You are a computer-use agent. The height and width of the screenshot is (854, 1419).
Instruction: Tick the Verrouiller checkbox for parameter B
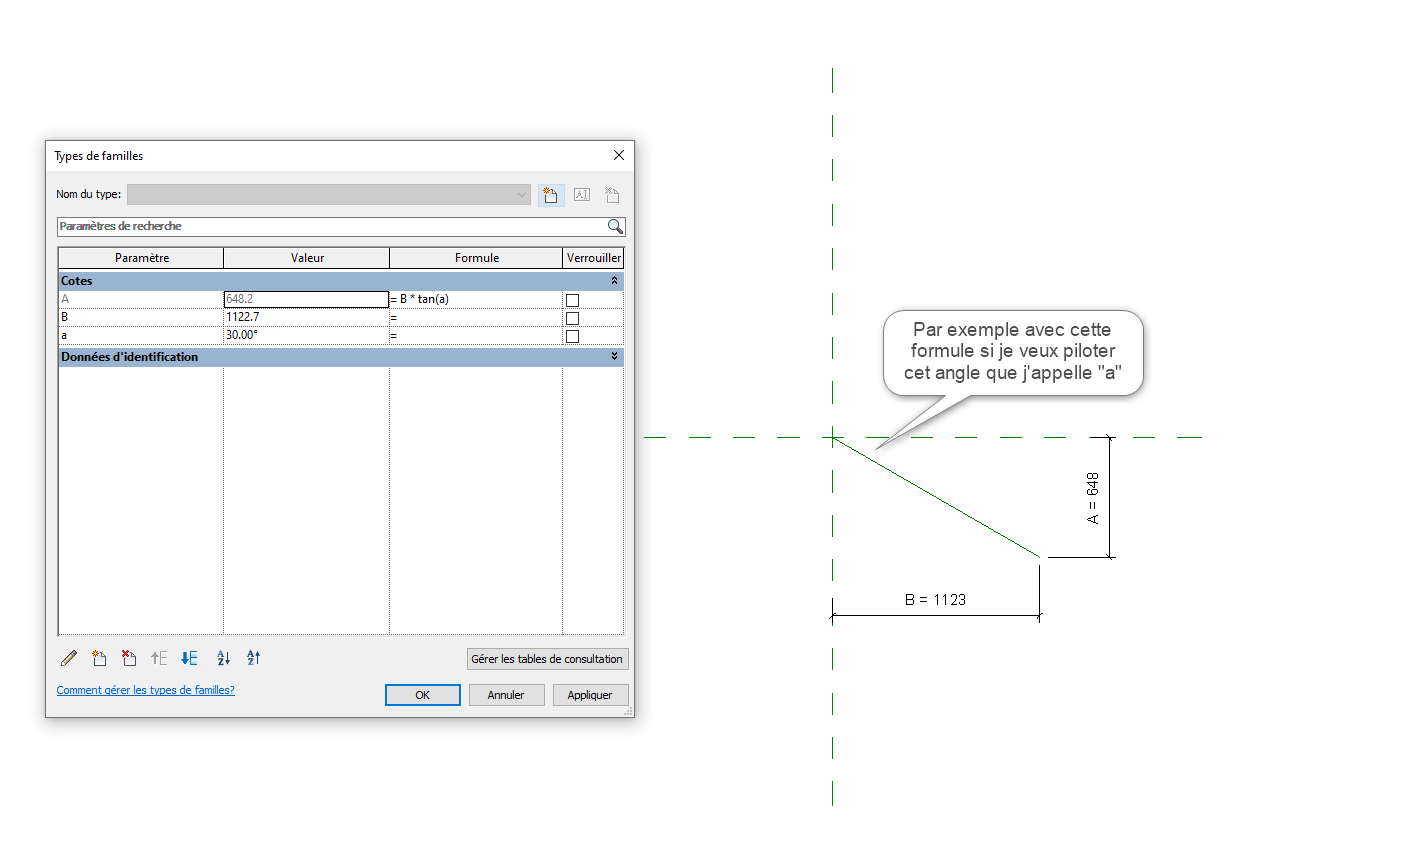[572, 318]
